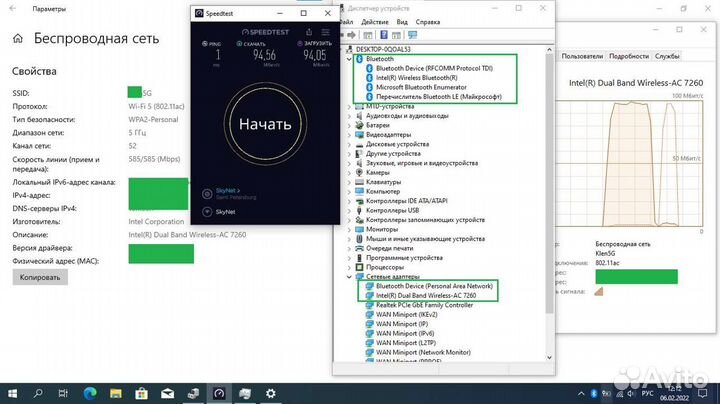Screen dimensions: 720x404
Task: Select Realtek PCIe GbE Family Controller
Action: pyautogui.click(x=424, y=305)
